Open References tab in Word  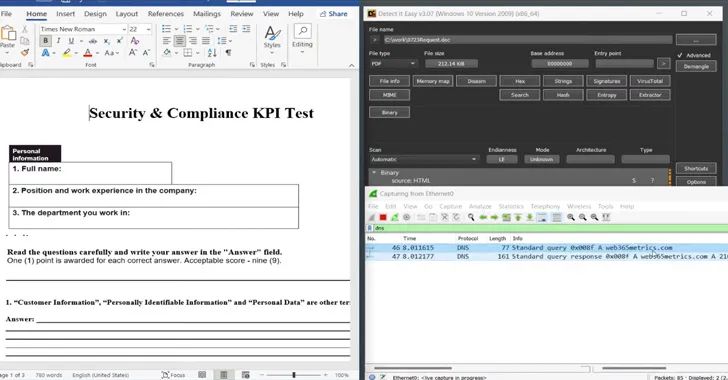coord(166,14)
